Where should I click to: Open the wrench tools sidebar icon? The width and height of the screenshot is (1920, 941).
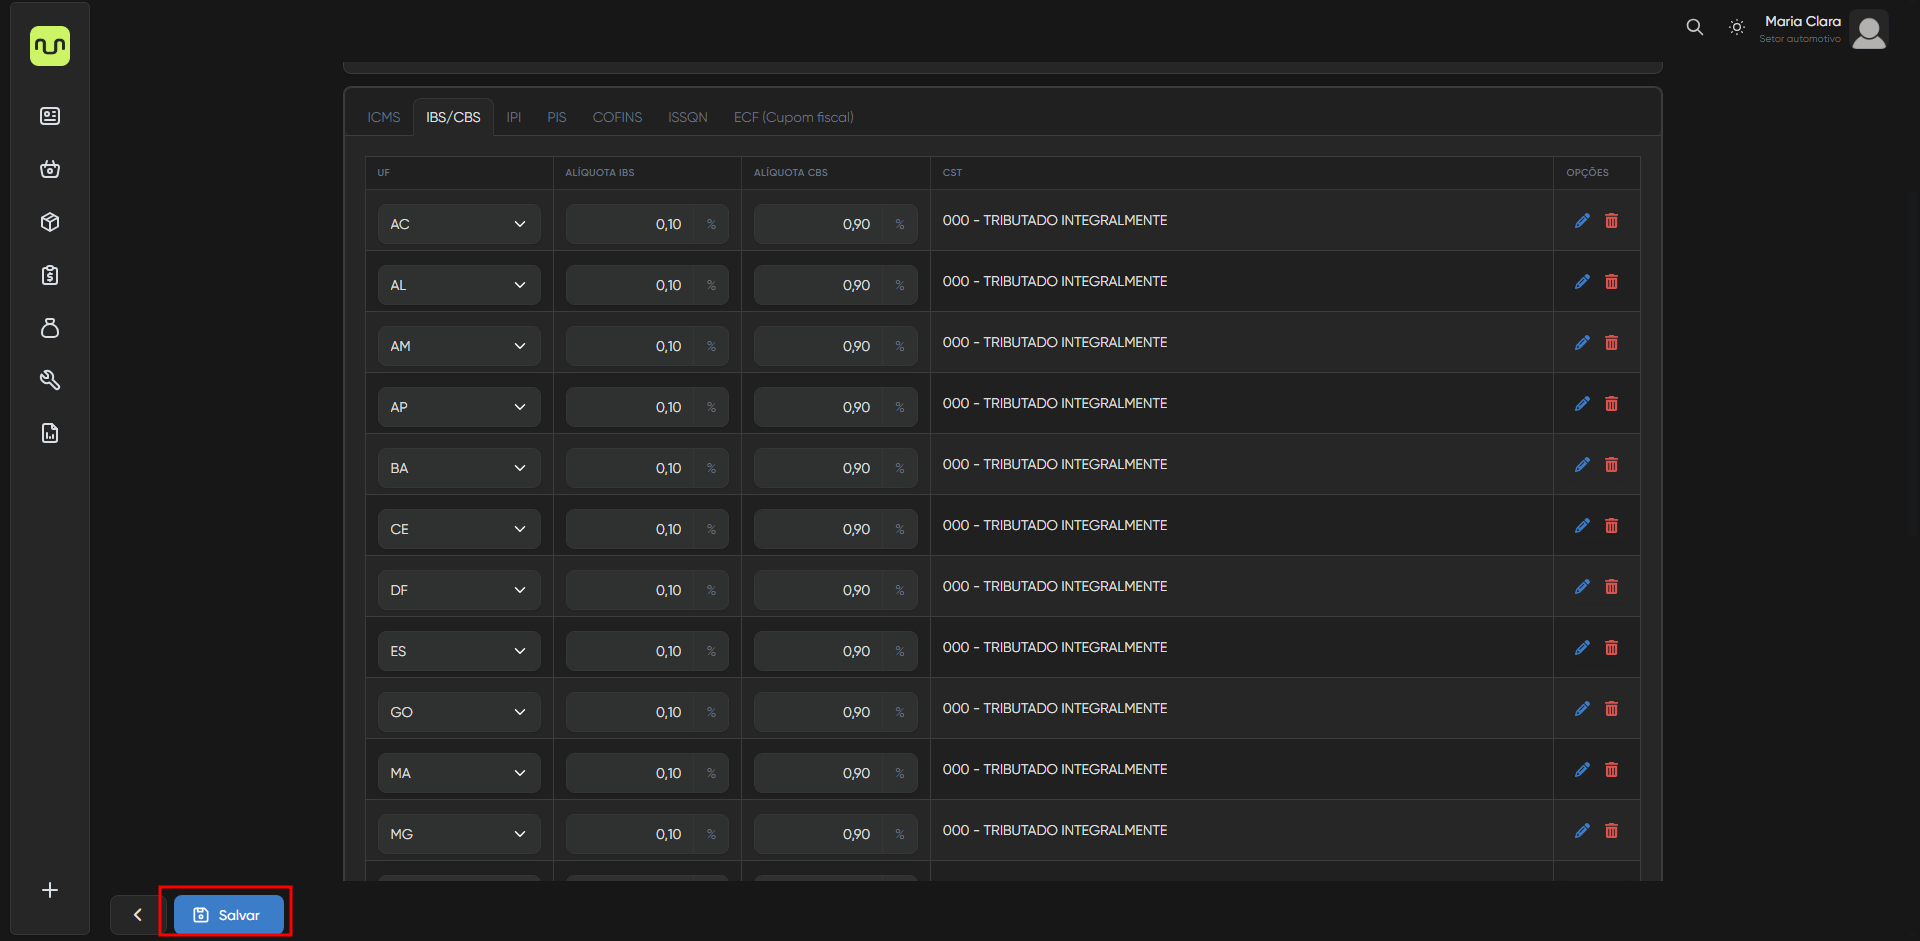click(x=50, y=380)
